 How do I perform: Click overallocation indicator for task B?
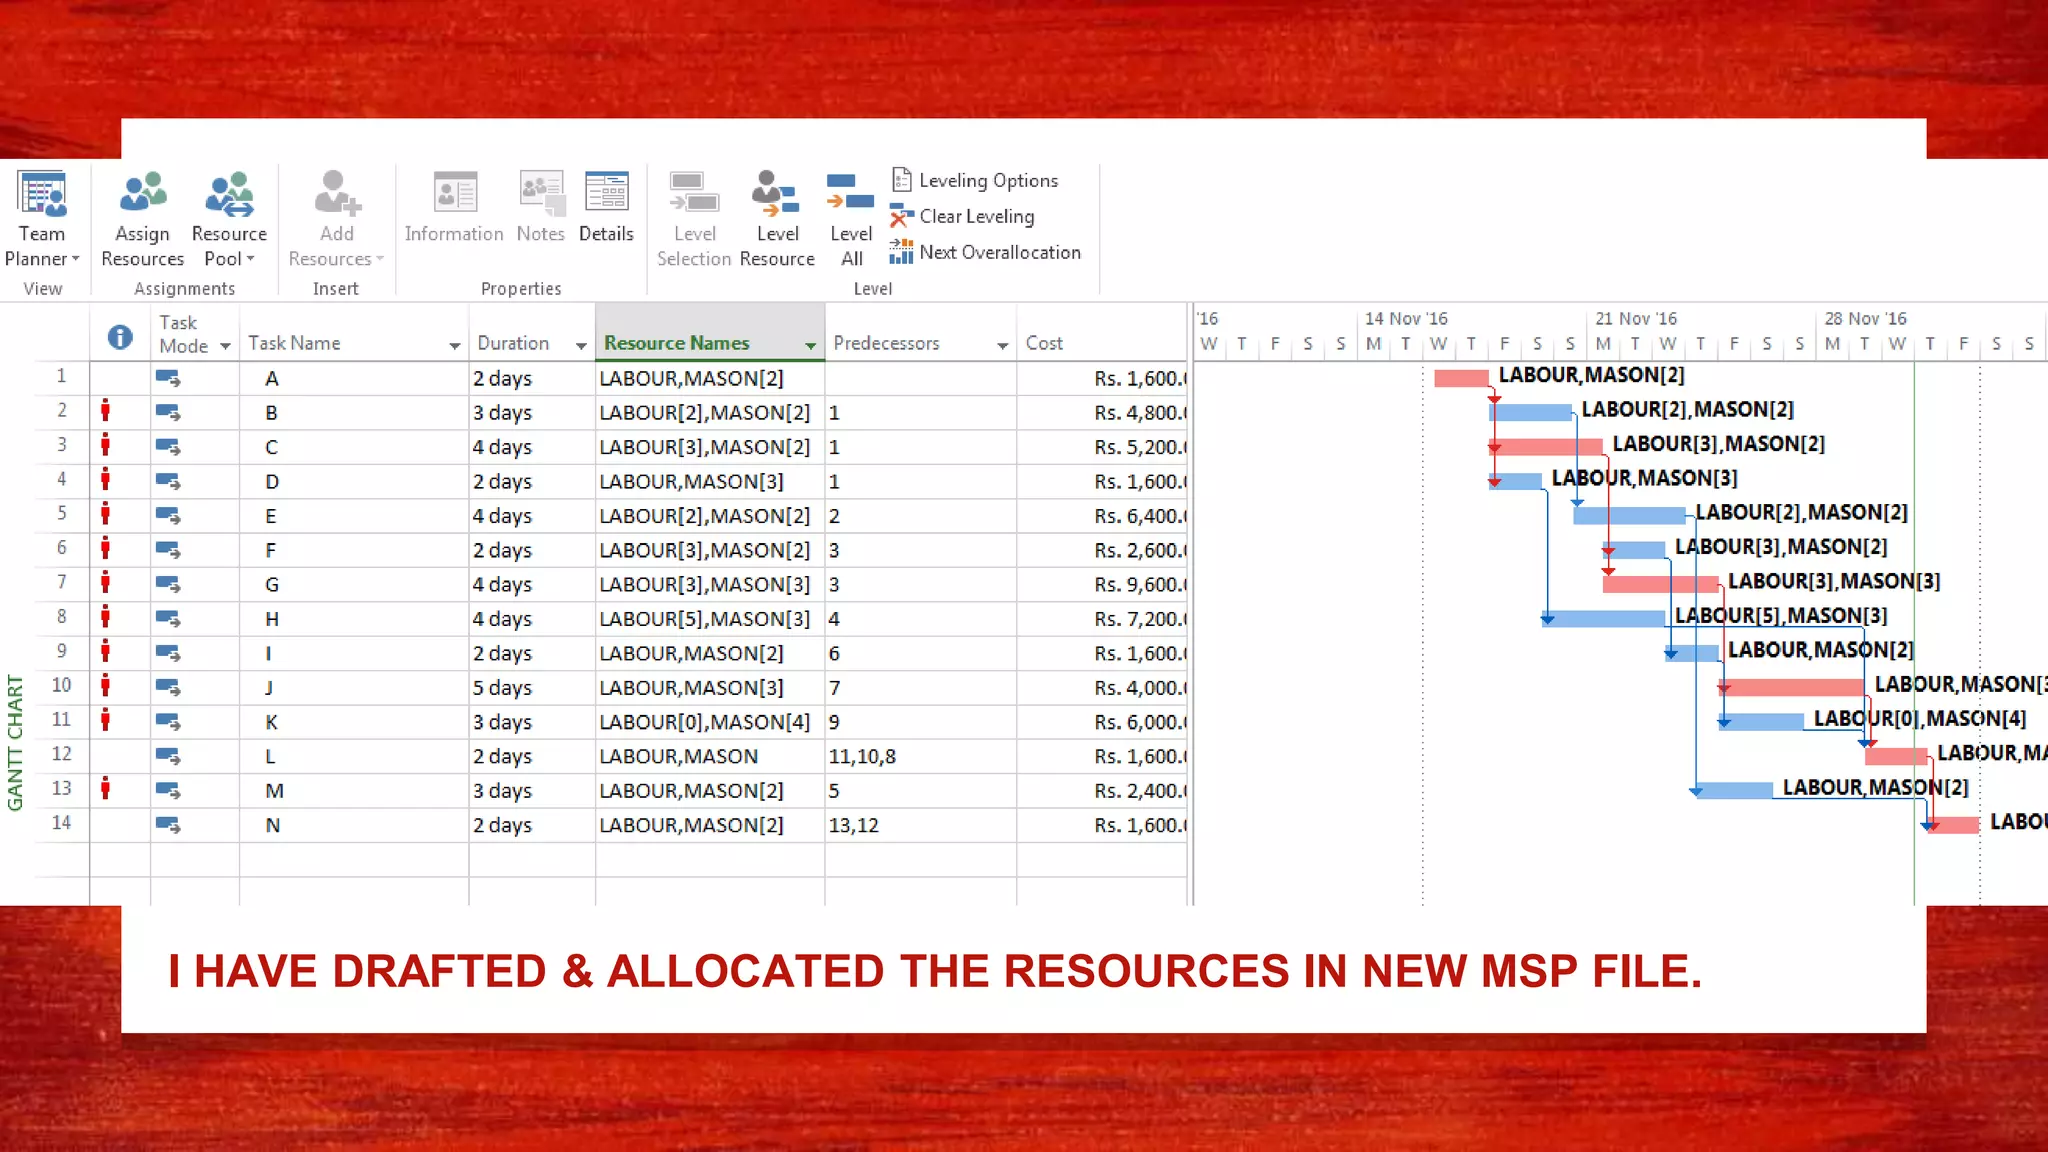[105, 411]
